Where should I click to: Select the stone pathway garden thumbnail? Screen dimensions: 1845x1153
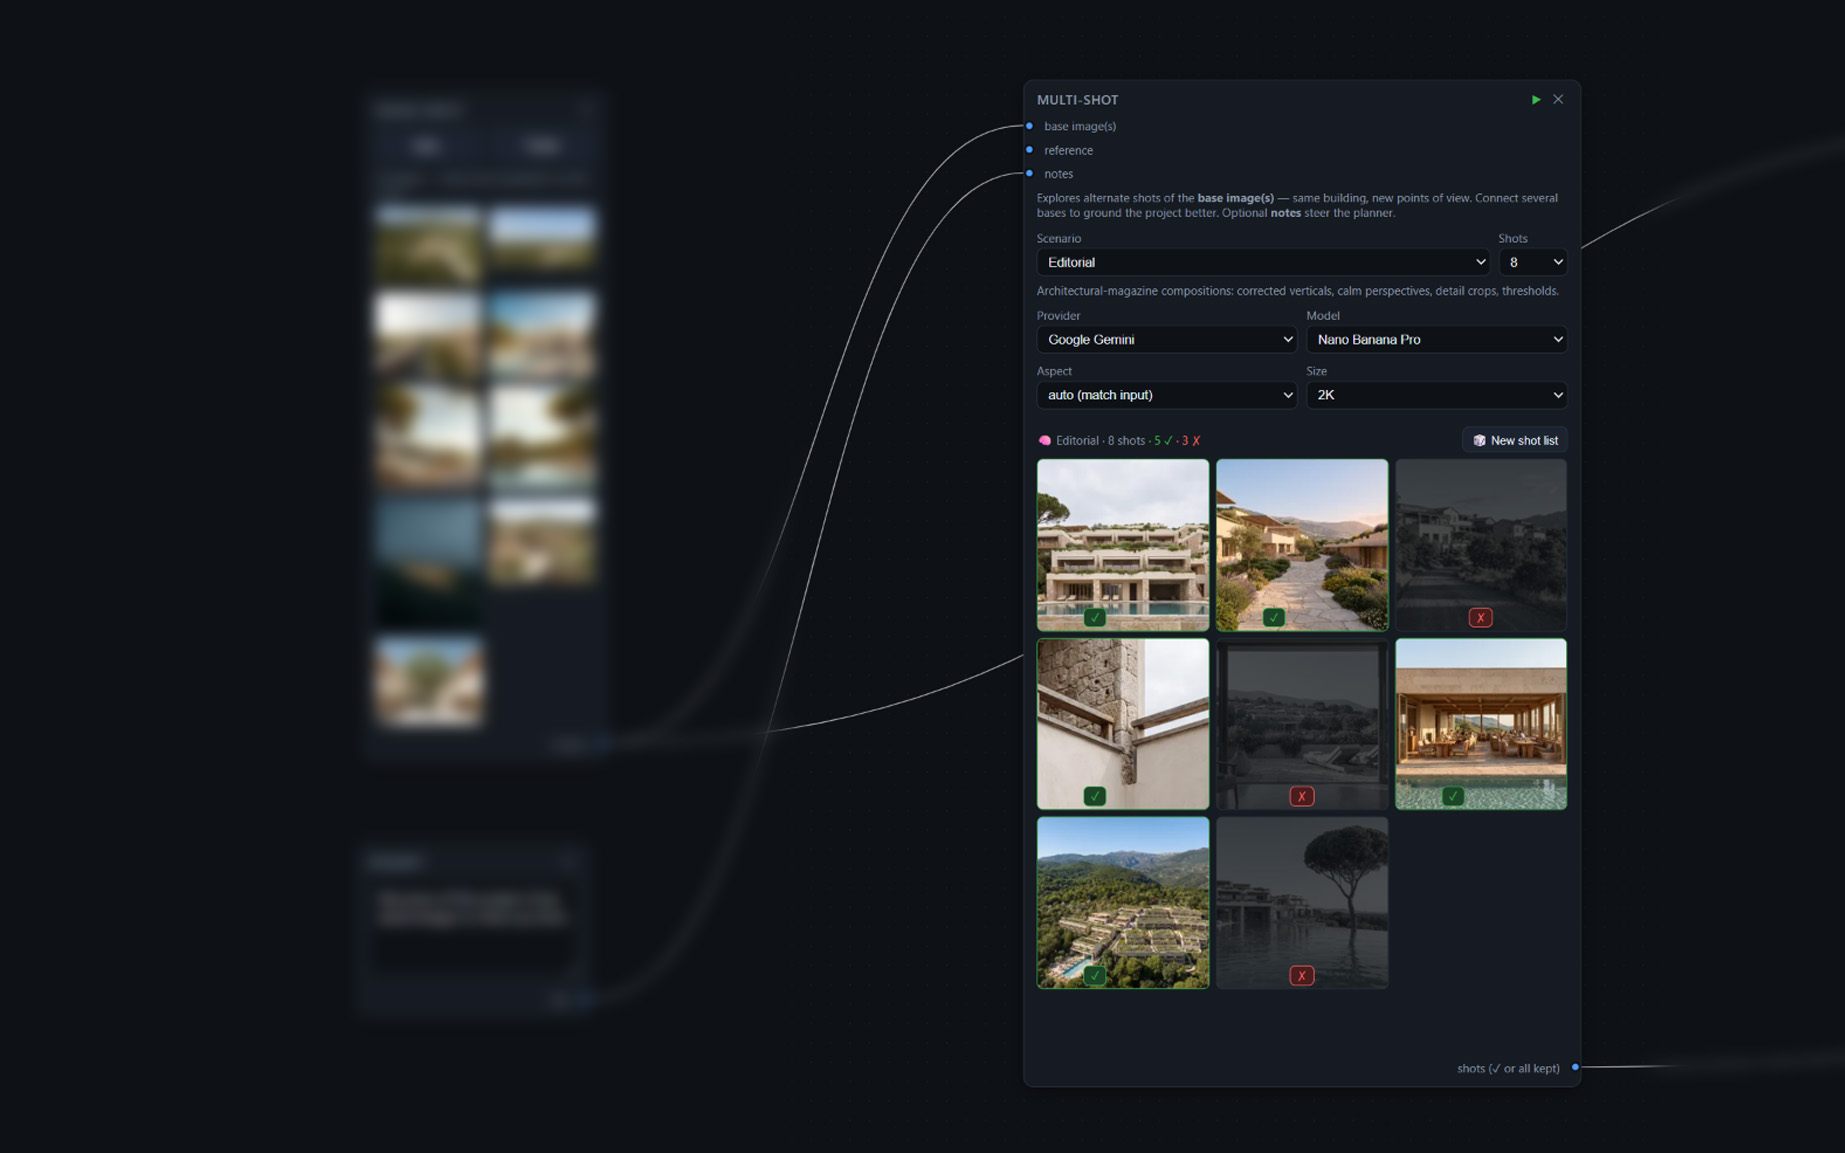pos(1302,545)
